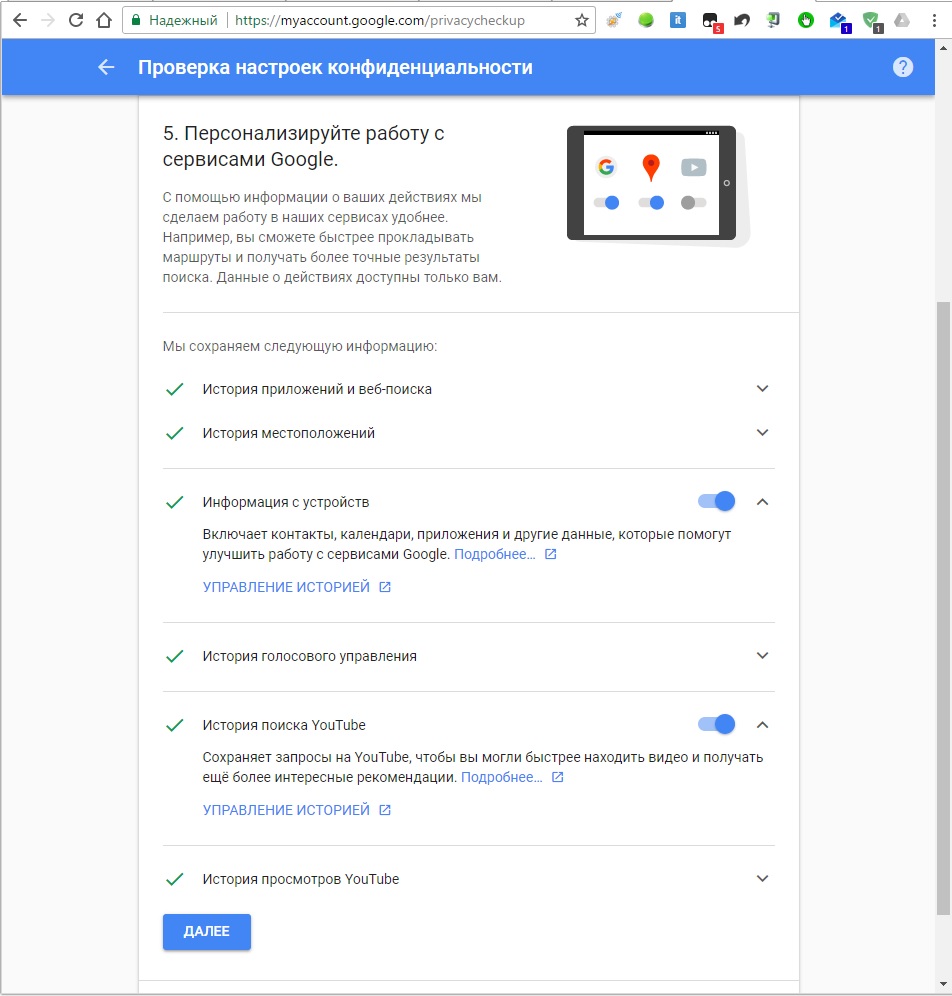
Task: Collapse the История поиска YouTube section
Action: pos(762,724)
